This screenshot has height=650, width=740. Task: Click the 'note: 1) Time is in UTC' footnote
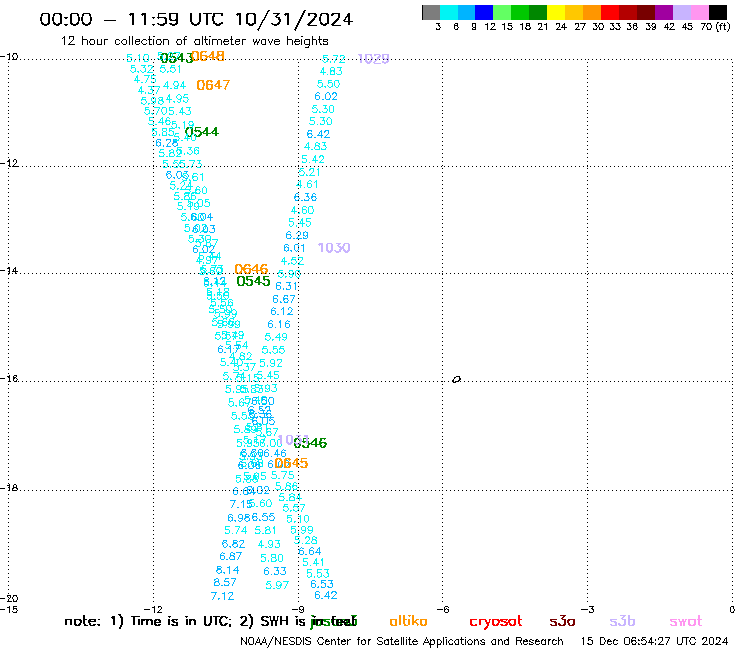(x=147, y=621)
